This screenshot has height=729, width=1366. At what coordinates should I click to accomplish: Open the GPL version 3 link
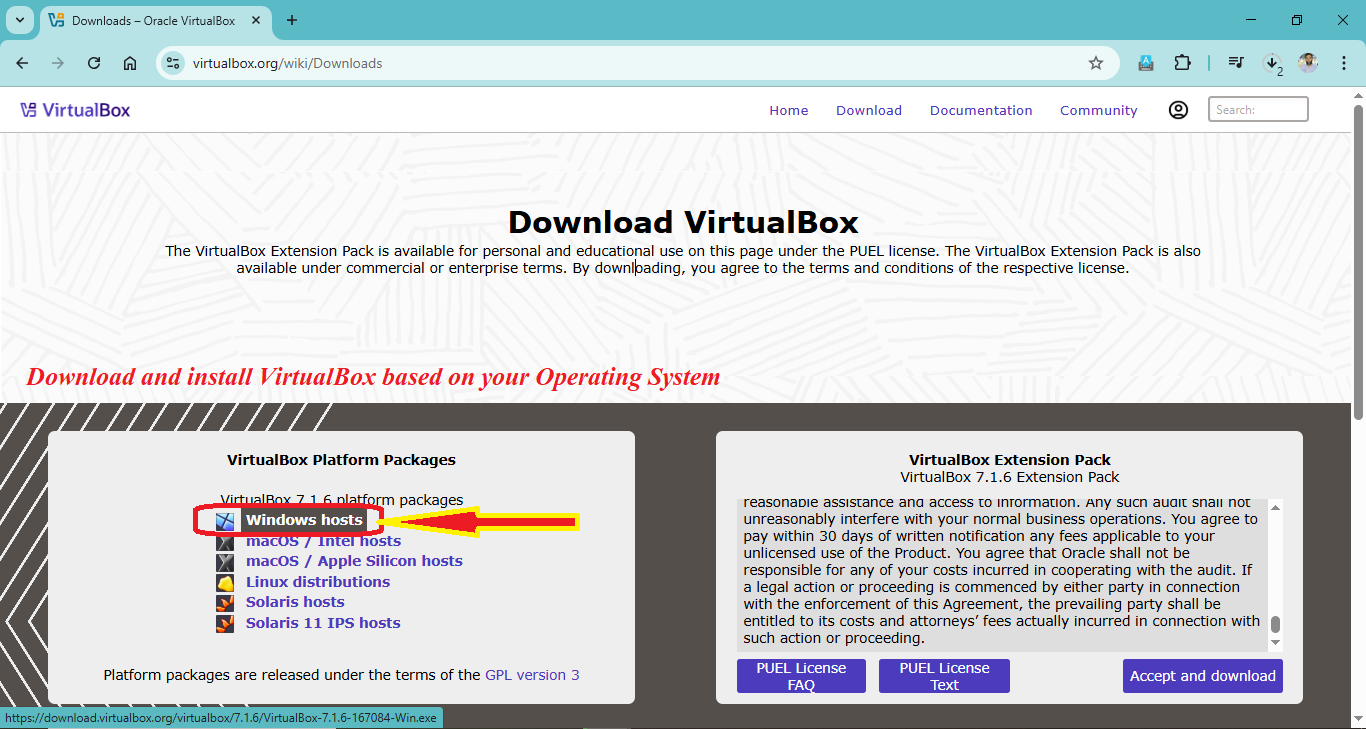(532, 675)
